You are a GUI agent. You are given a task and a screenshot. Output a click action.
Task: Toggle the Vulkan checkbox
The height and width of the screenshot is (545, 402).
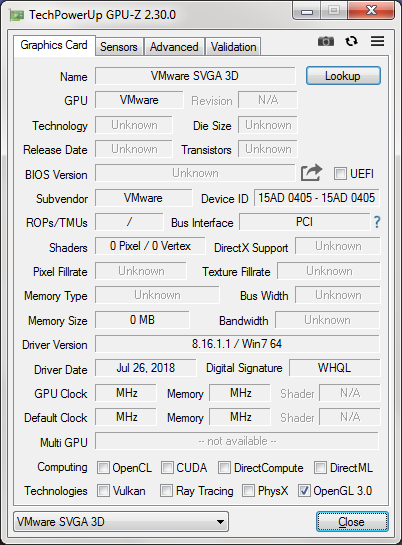[x=103, y=491]
